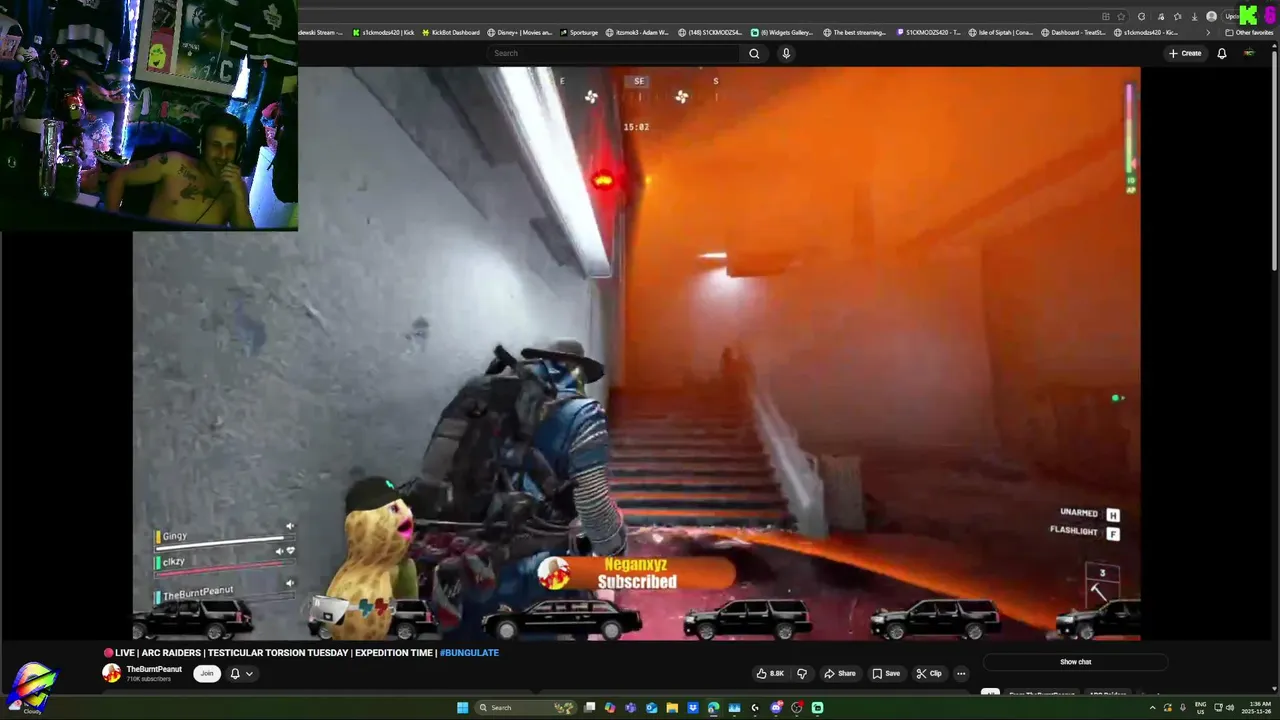Viewport: 1280px width, 720px height.
Task: Open ENG US language switcher
Action: click(x=1200, y=708)
